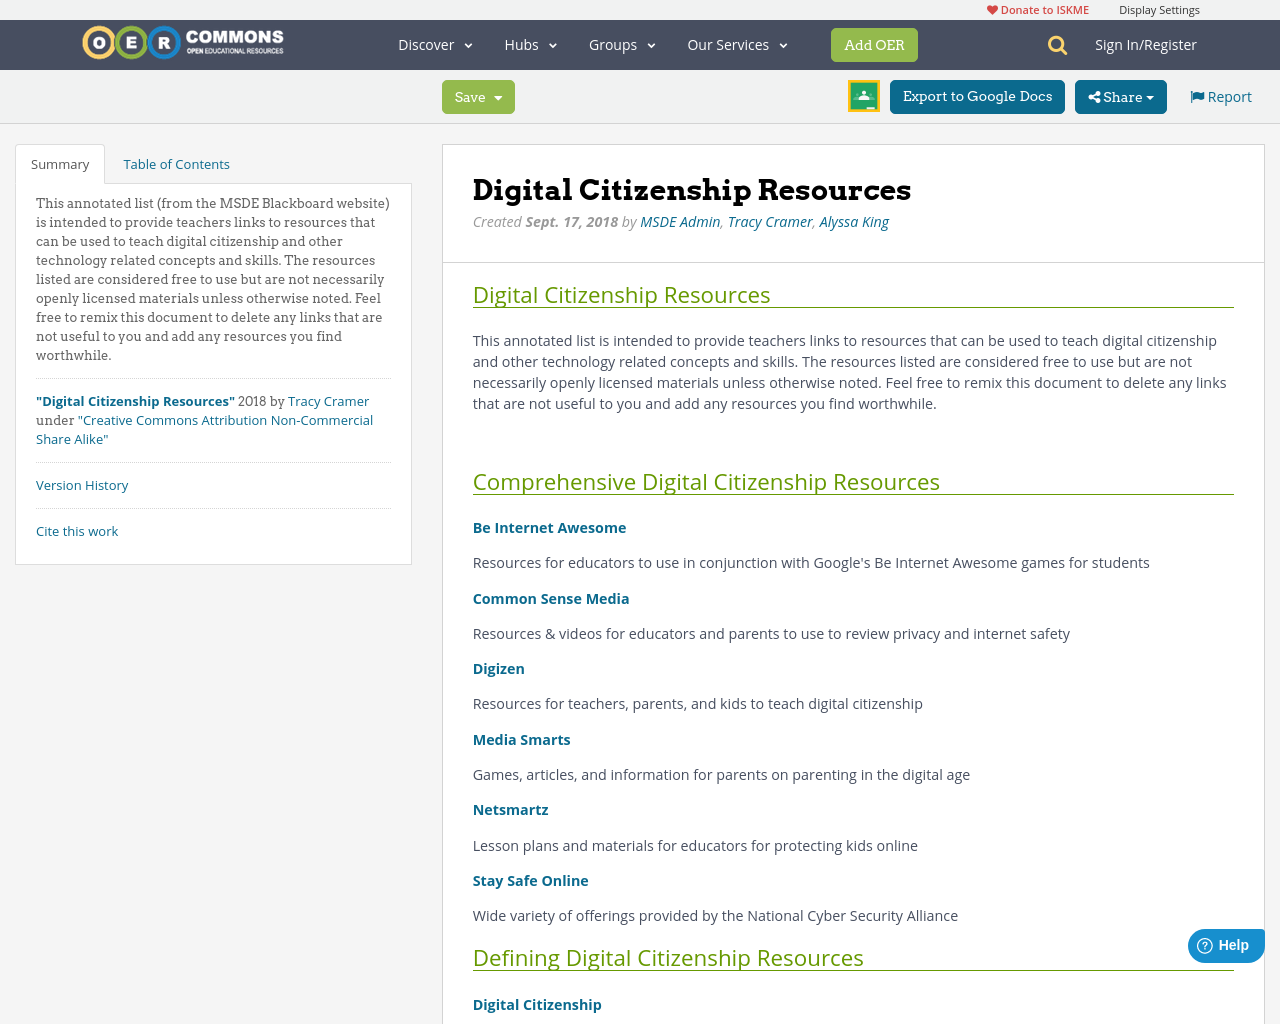This screenshot has width=1280, height=1024.
Task: Switch to Table of Contents tab
Action: pyautogui.click(x=176, y=164)
